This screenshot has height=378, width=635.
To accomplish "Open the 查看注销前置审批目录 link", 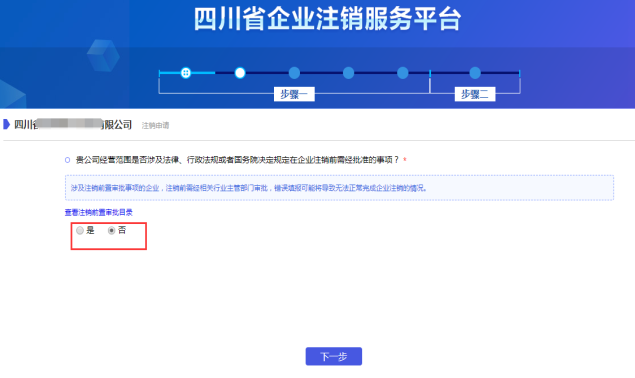I will click(x=98, y=212).
